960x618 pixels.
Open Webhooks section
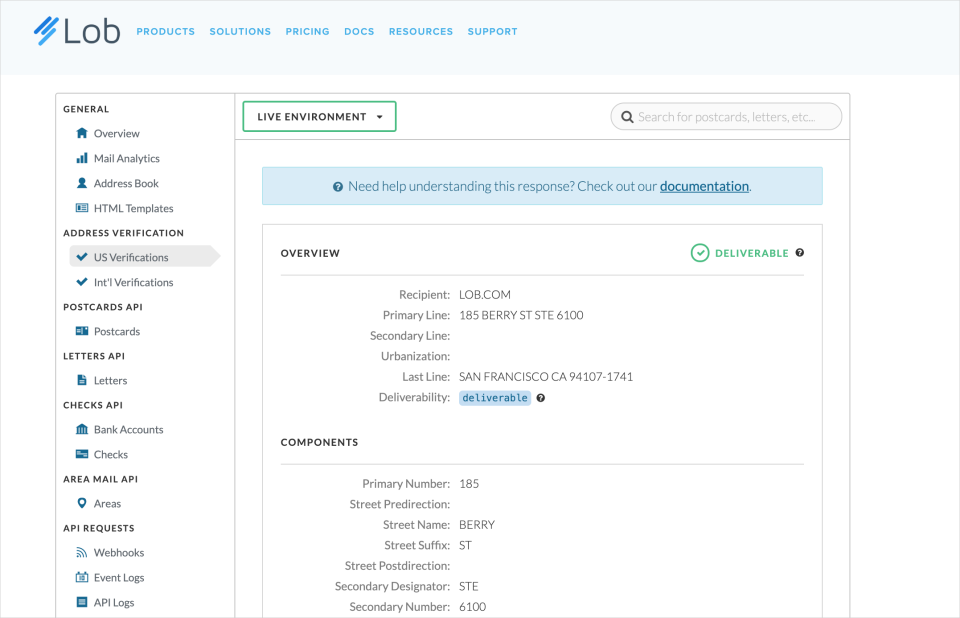tap(119, 552)
